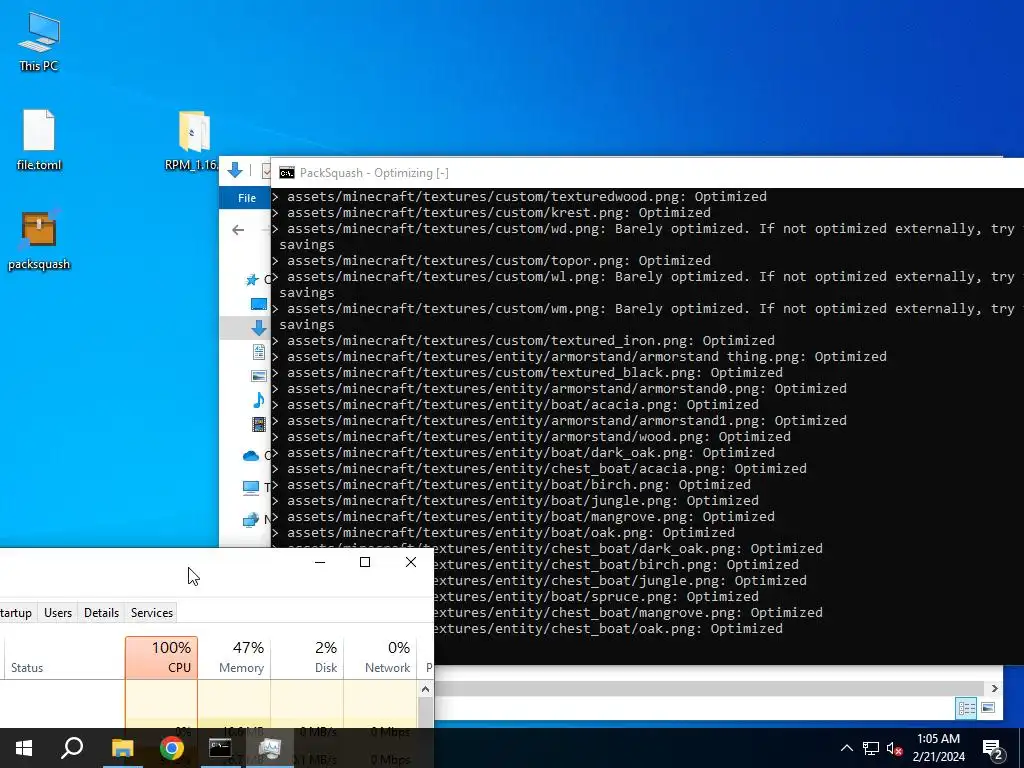The height and width of the screenshot is (768, 1024).
Task: Select Quick access star in Explorer sidebar
Action: pyautogui.click(x=252, y=280)
